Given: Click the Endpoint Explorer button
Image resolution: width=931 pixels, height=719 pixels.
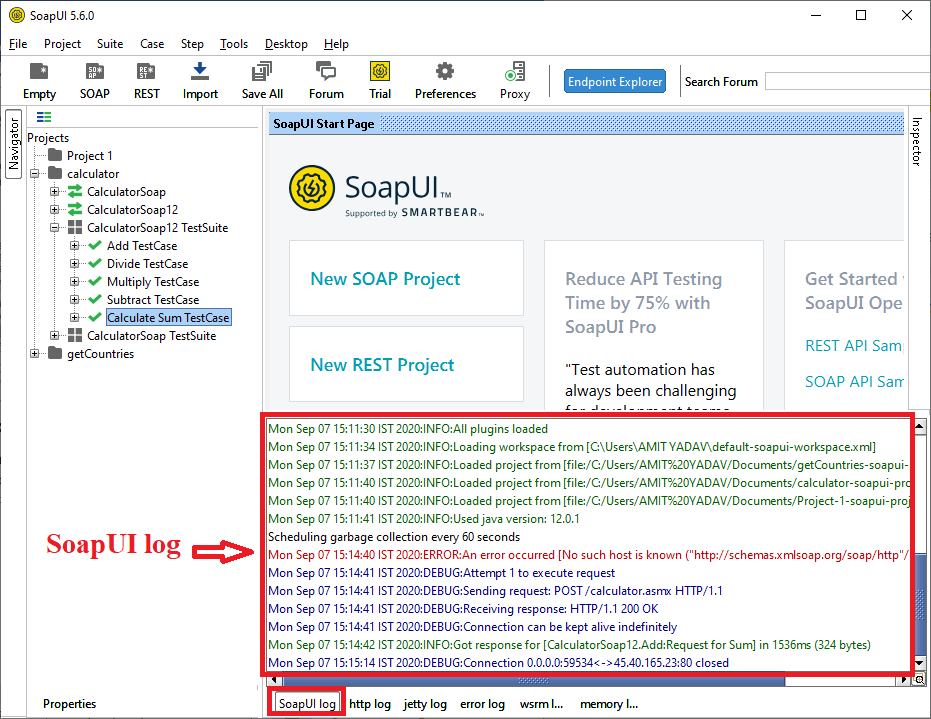Looking at the screenshot, I should (615, 82).
